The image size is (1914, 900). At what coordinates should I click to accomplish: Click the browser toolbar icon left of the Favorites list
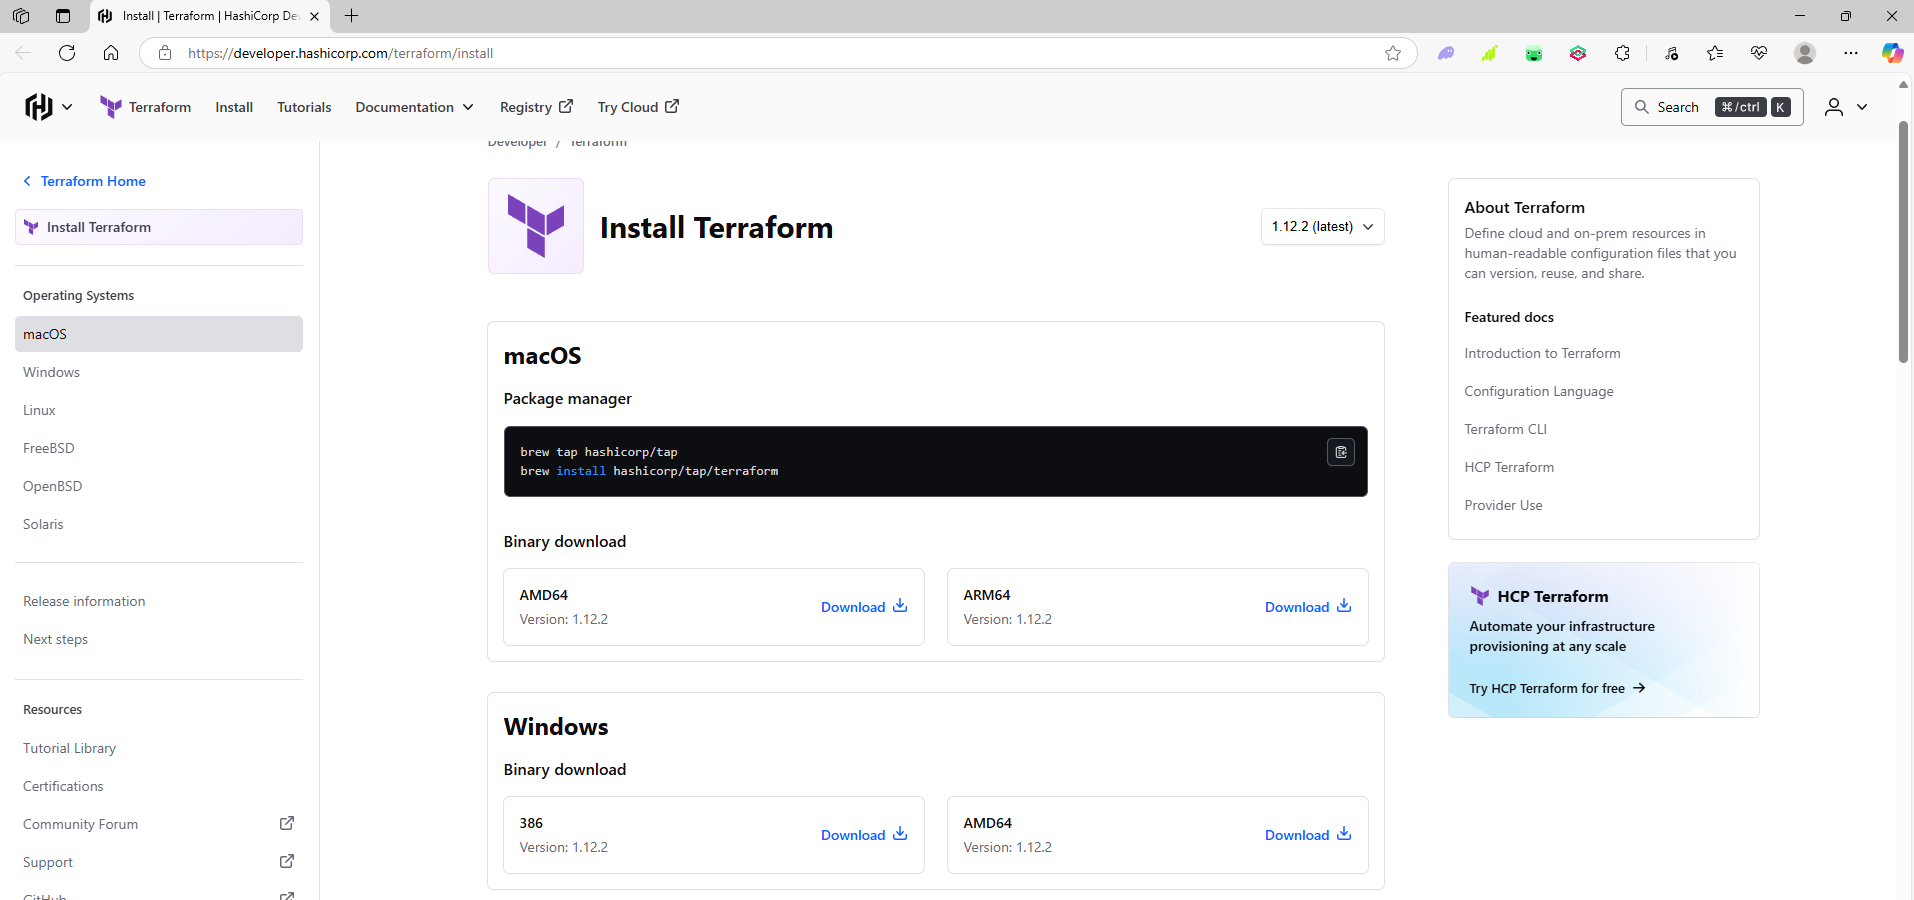[x=1671, y=53]
